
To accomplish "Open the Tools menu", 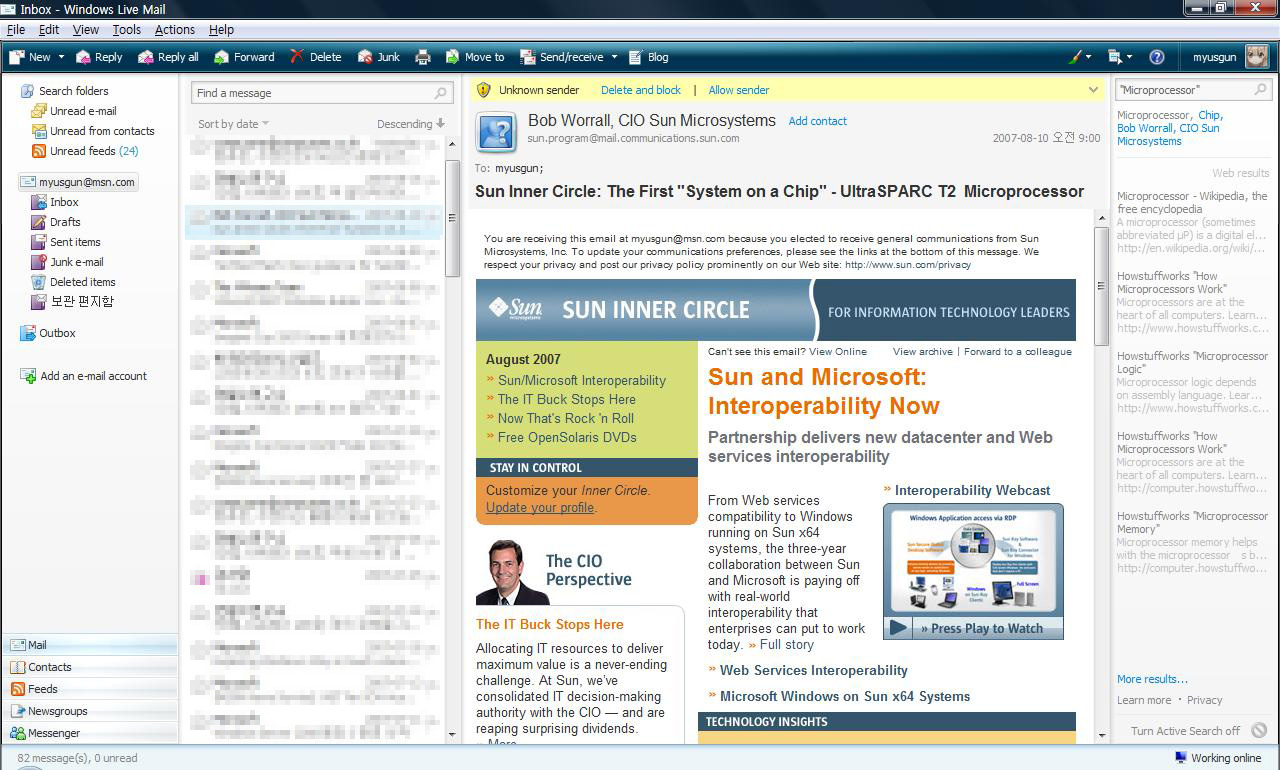I will tap(127, 30).
